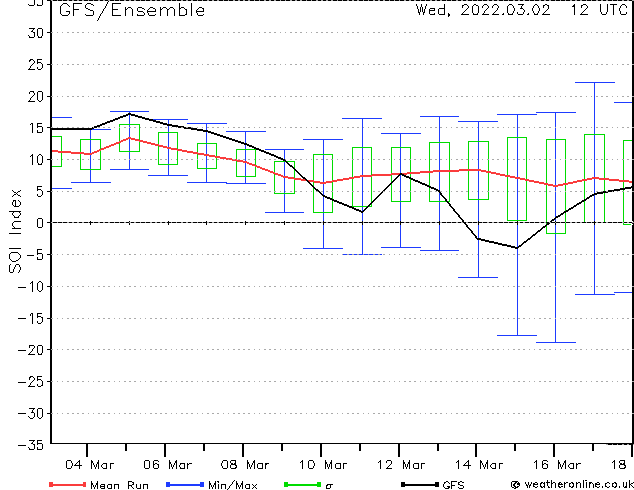
Task: Click the y-axis value 25
Action: pyautogui.click(x=36, y=64)
